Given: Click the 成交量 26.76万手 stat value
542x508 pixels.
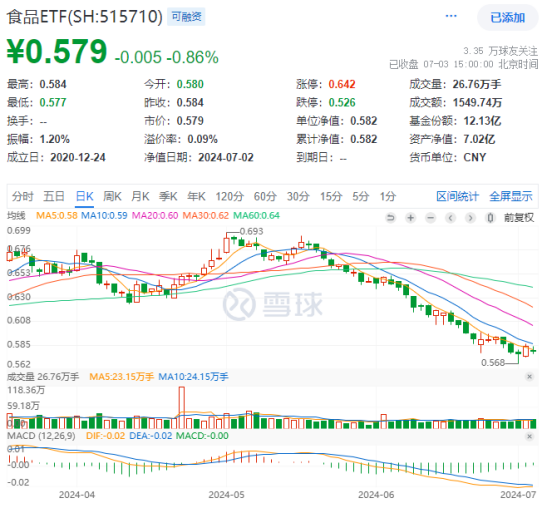Looking at the screenshot, I should point(477,84).
